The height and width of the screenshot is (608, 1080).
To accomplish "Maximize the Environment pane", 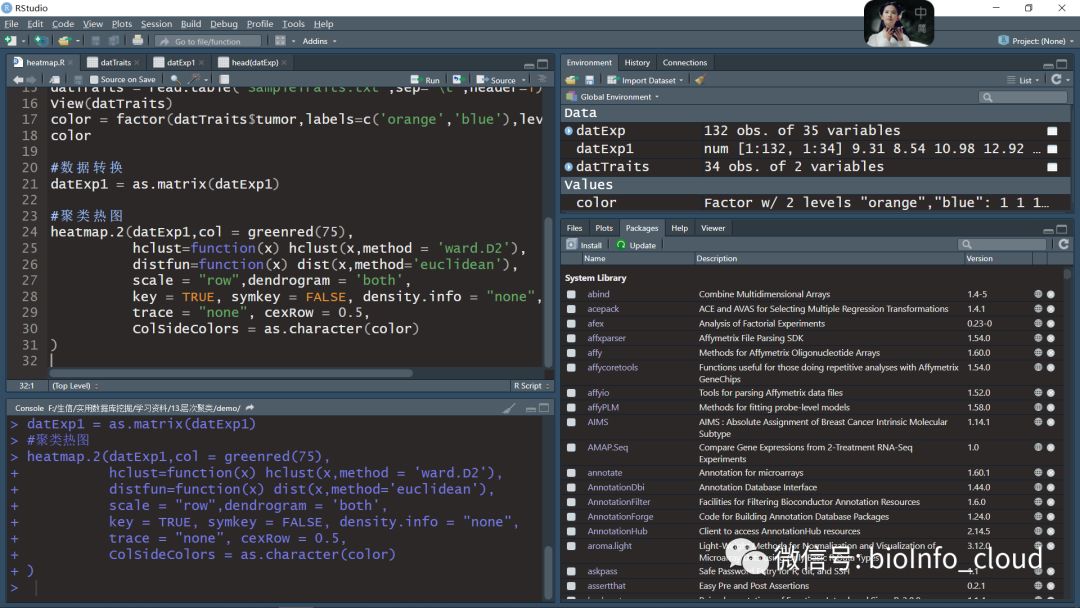I will [x=1061, y=64].
